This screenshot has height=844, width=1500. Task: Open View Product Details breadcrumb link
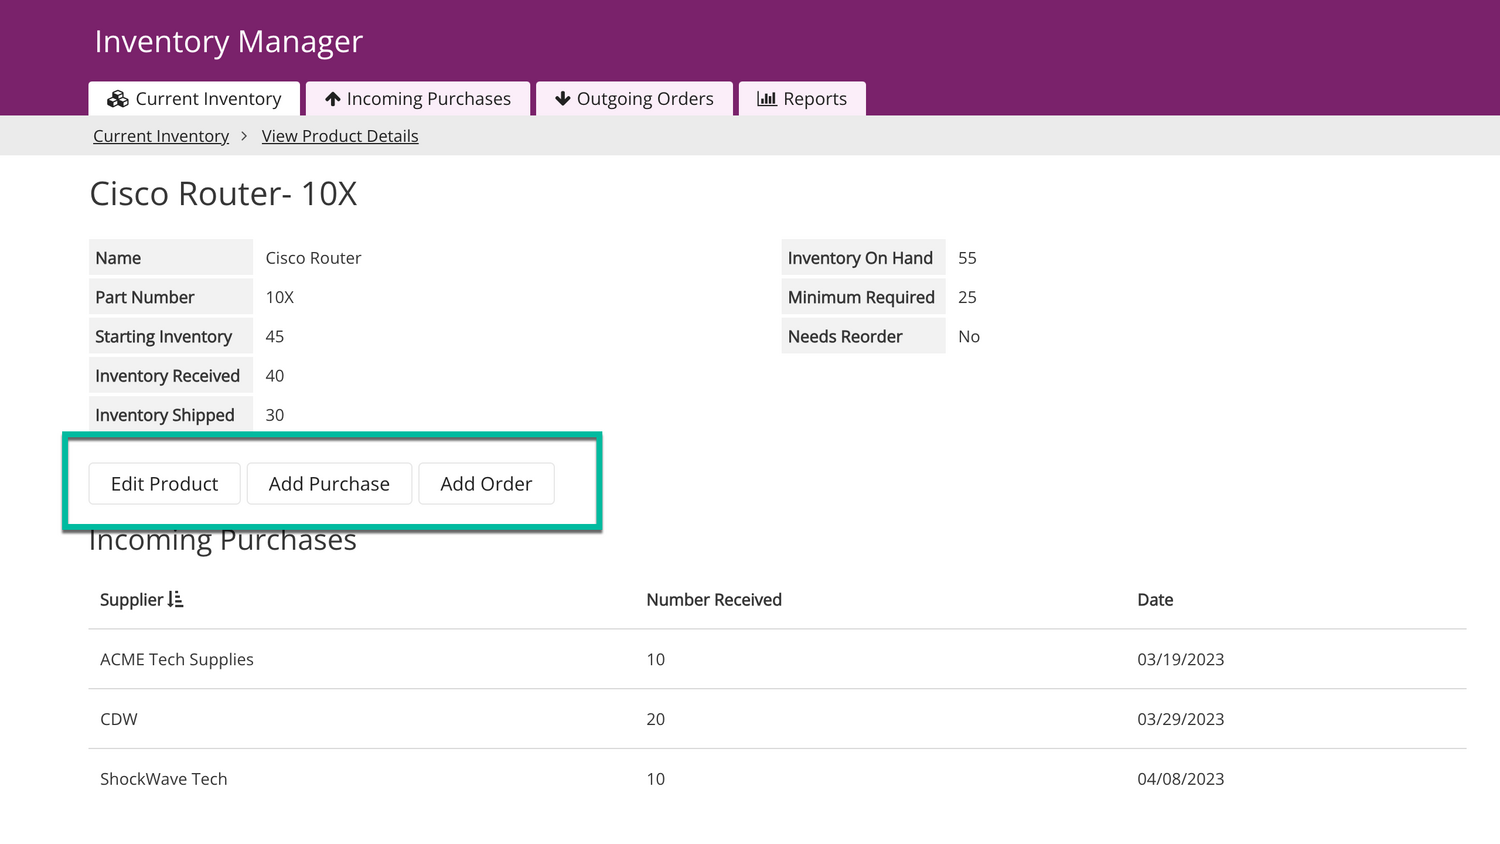tap(340, 136)
